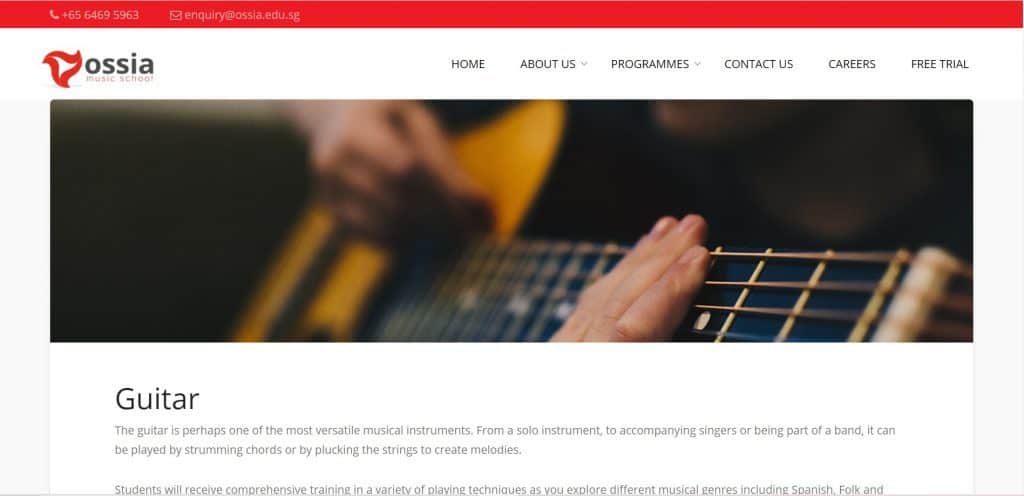Click the Ossia music school wordmark
Screen dimensions: 1024x496
(120, 68)
